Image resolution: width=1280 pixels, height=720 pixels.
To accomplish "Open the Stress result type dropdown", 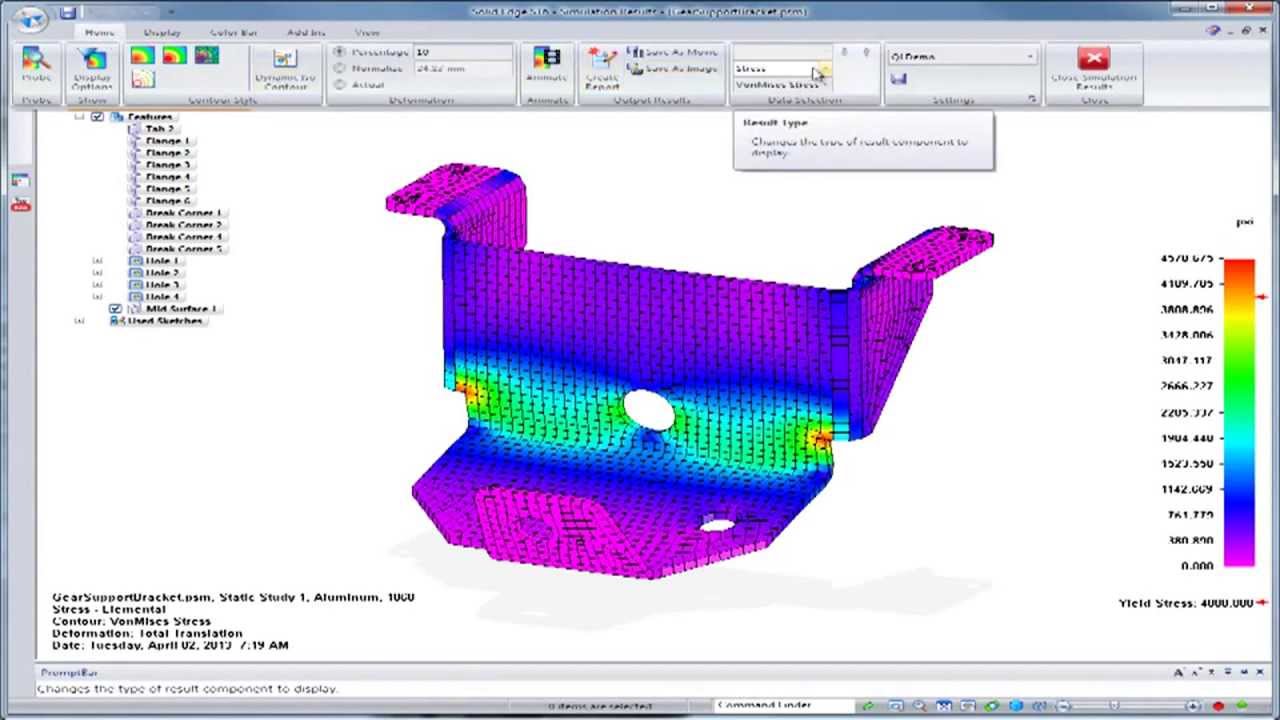I will point(823,69).
